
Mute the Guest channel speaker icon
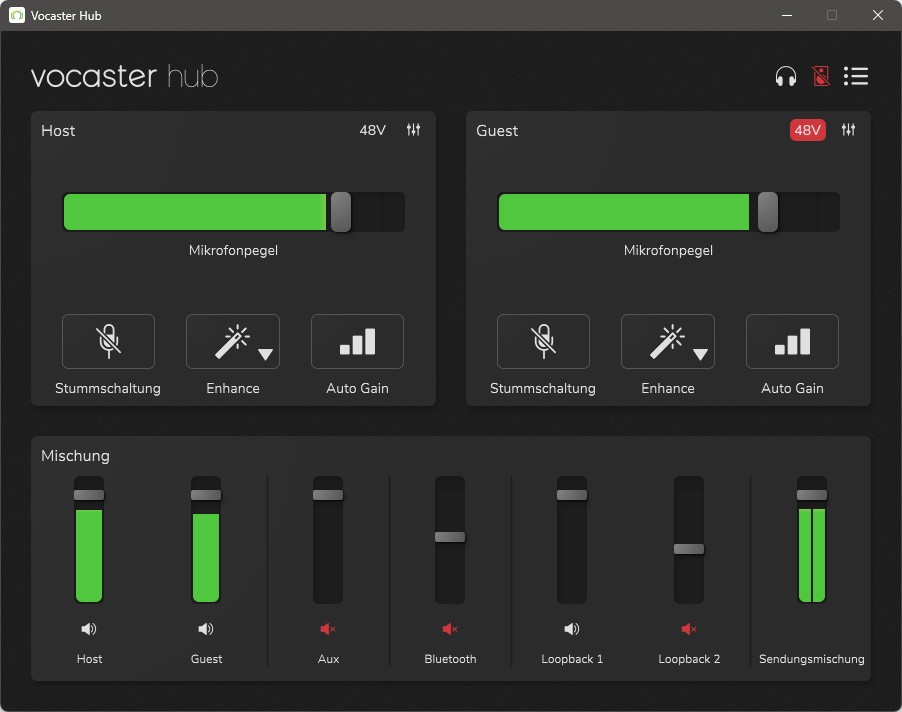(x=206, y=629)
